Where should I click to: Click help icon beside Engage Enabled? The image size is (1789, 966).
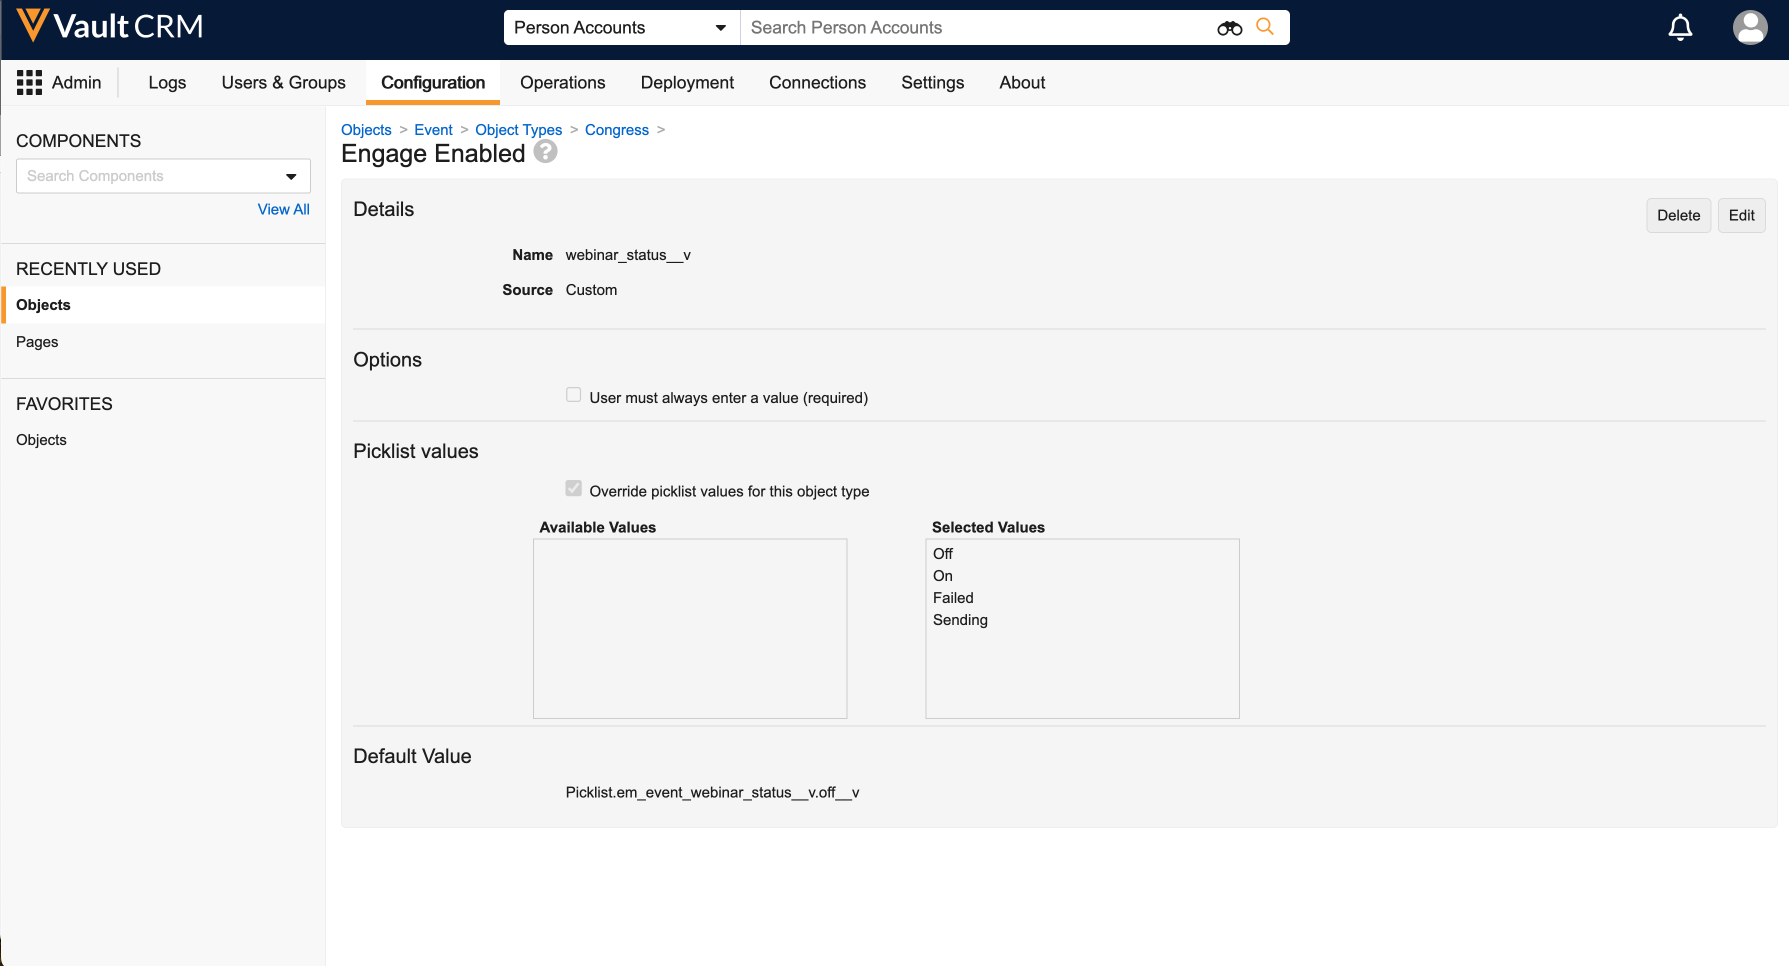tap(545, 152)
